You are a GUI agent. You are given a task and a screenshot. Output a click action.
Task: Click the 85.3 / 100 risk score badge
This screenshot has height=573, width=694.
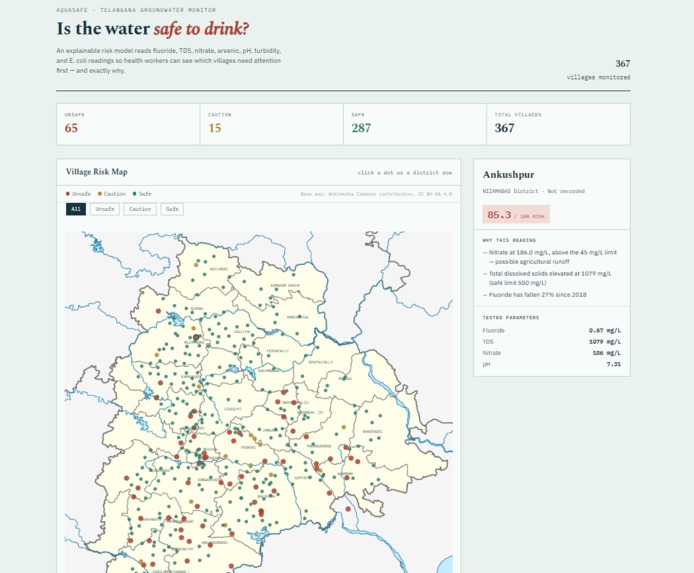coord(516,215)
